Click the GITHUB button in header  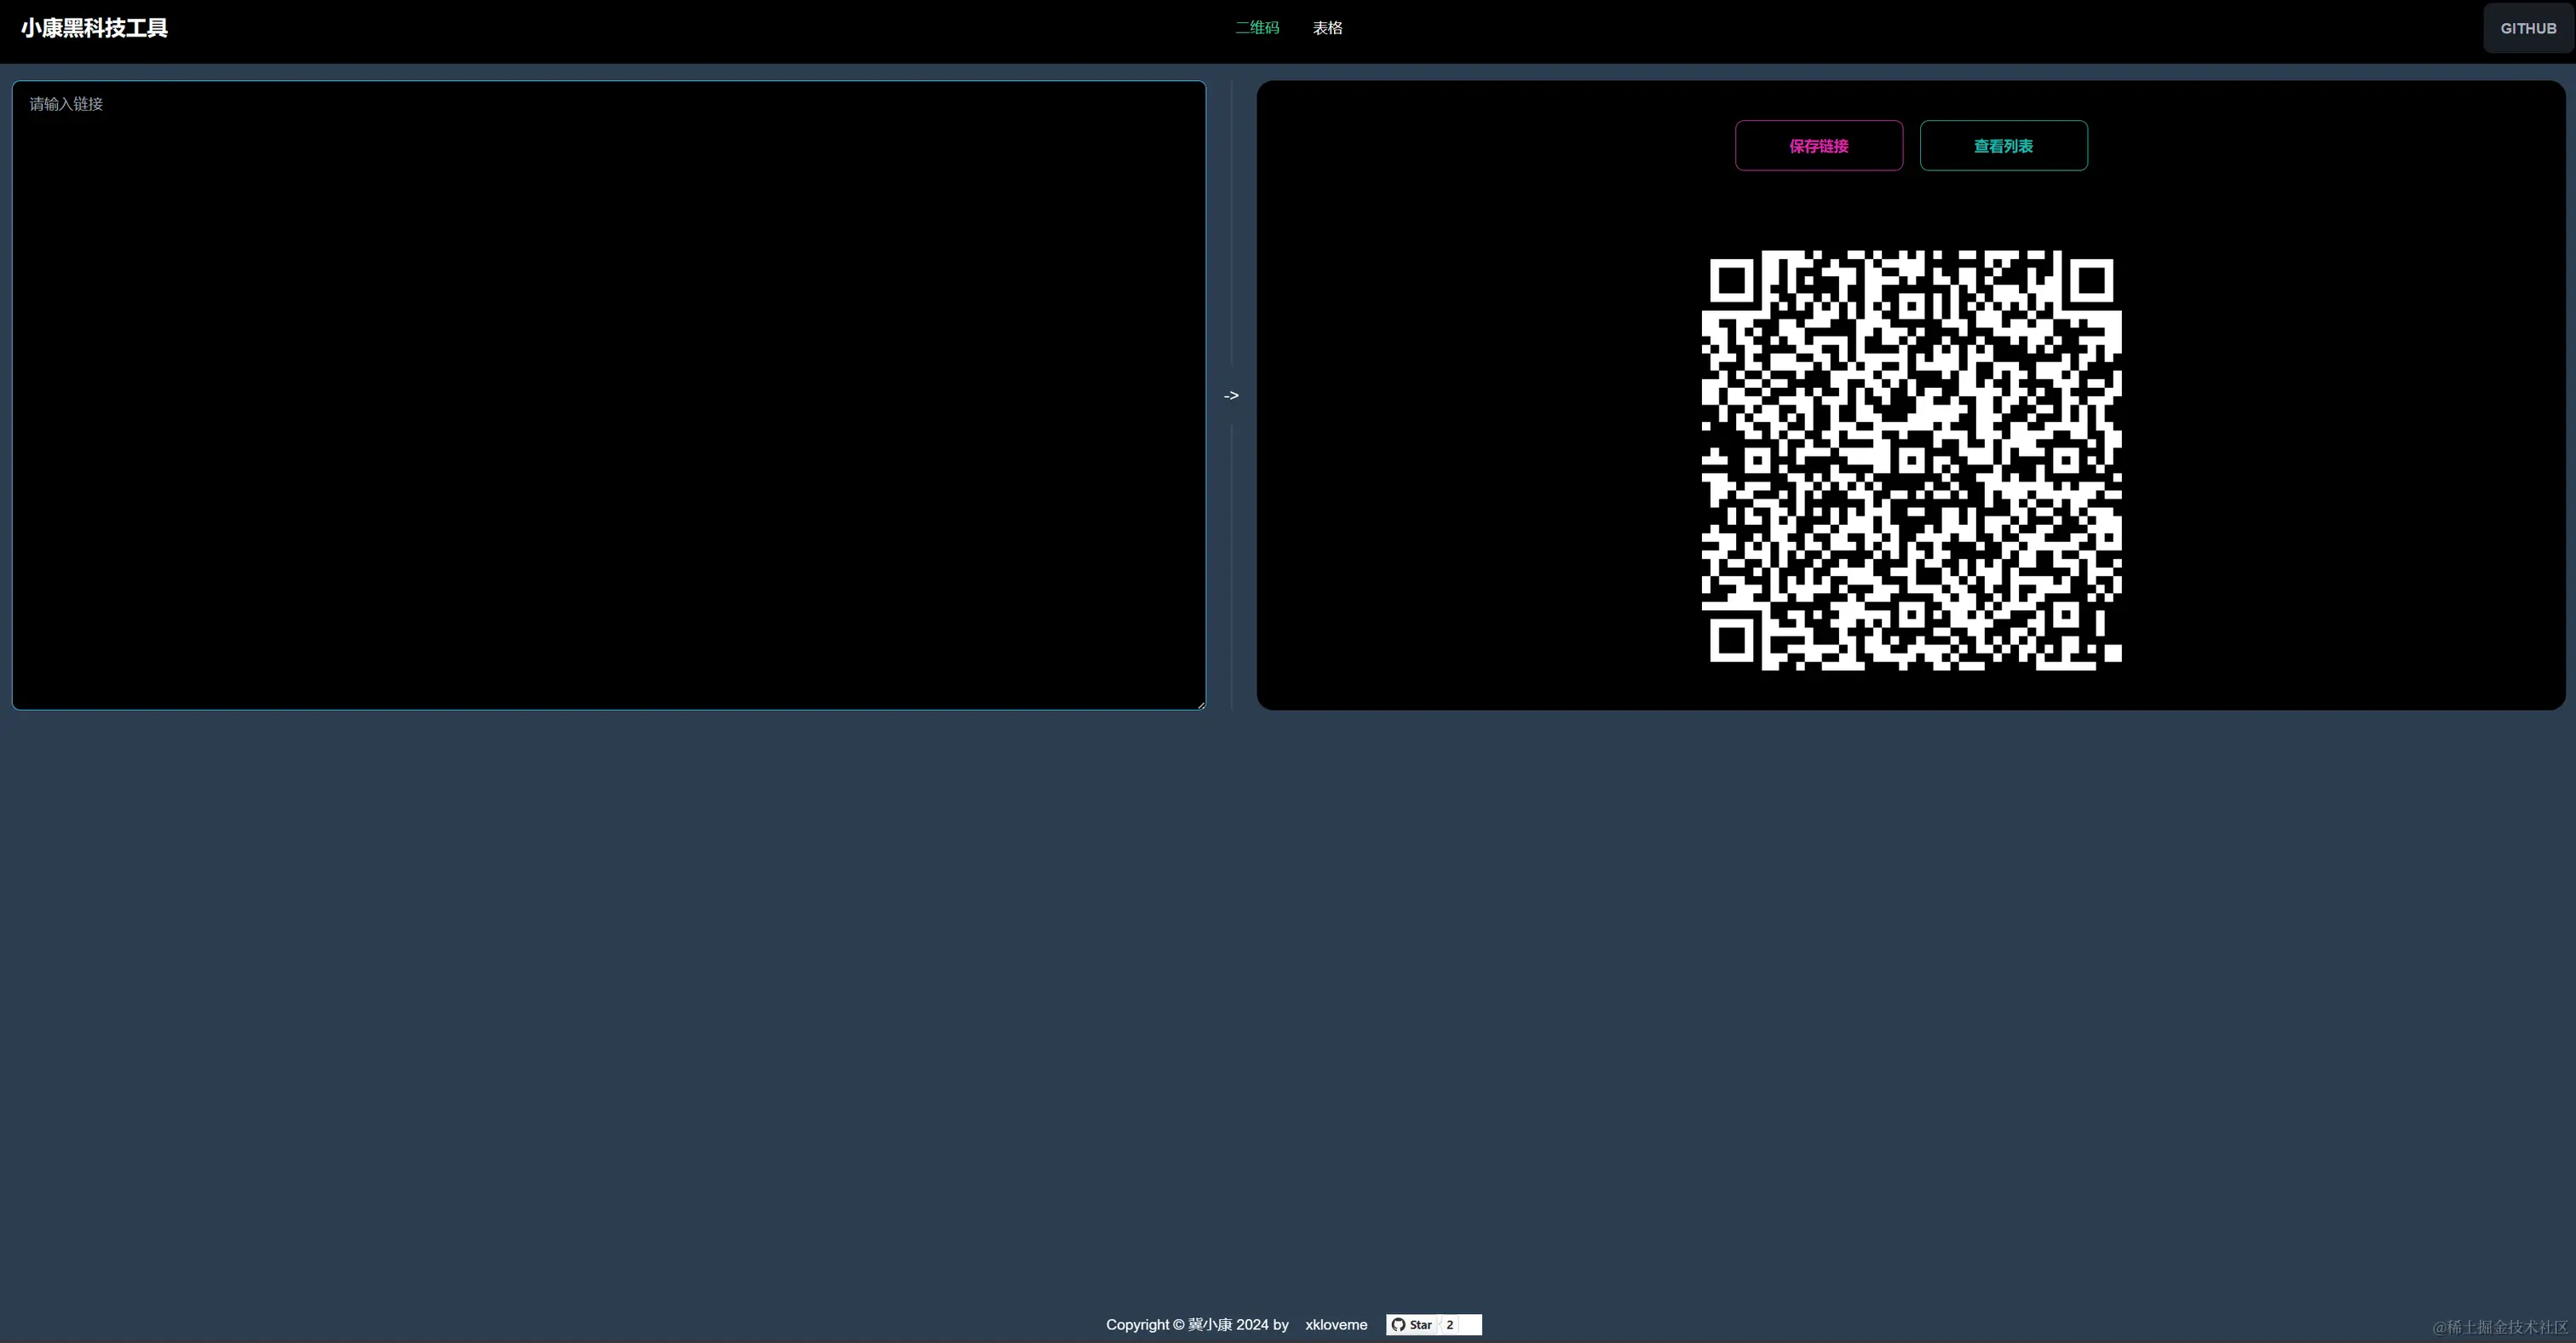pyautogui.click(x=2527, y=28)
